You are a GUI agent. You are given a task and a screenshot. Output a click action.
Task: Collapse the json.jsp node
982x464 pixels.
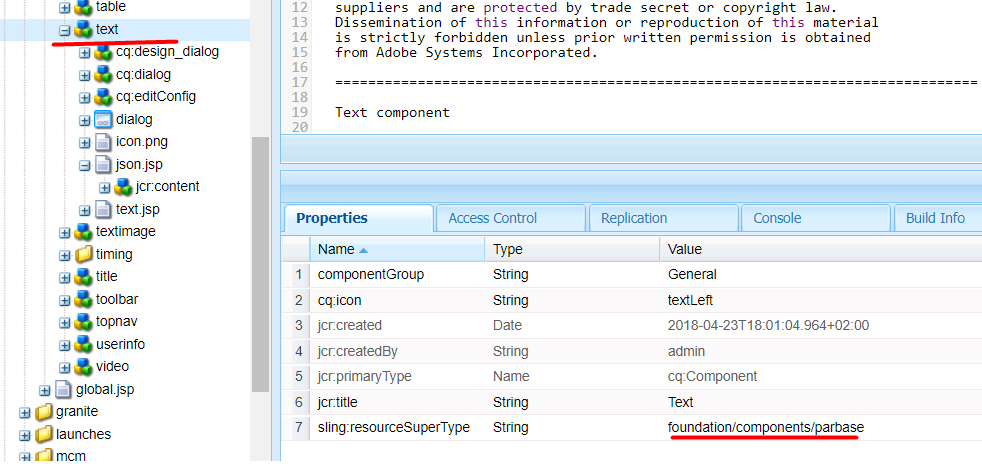pos(84,165)
